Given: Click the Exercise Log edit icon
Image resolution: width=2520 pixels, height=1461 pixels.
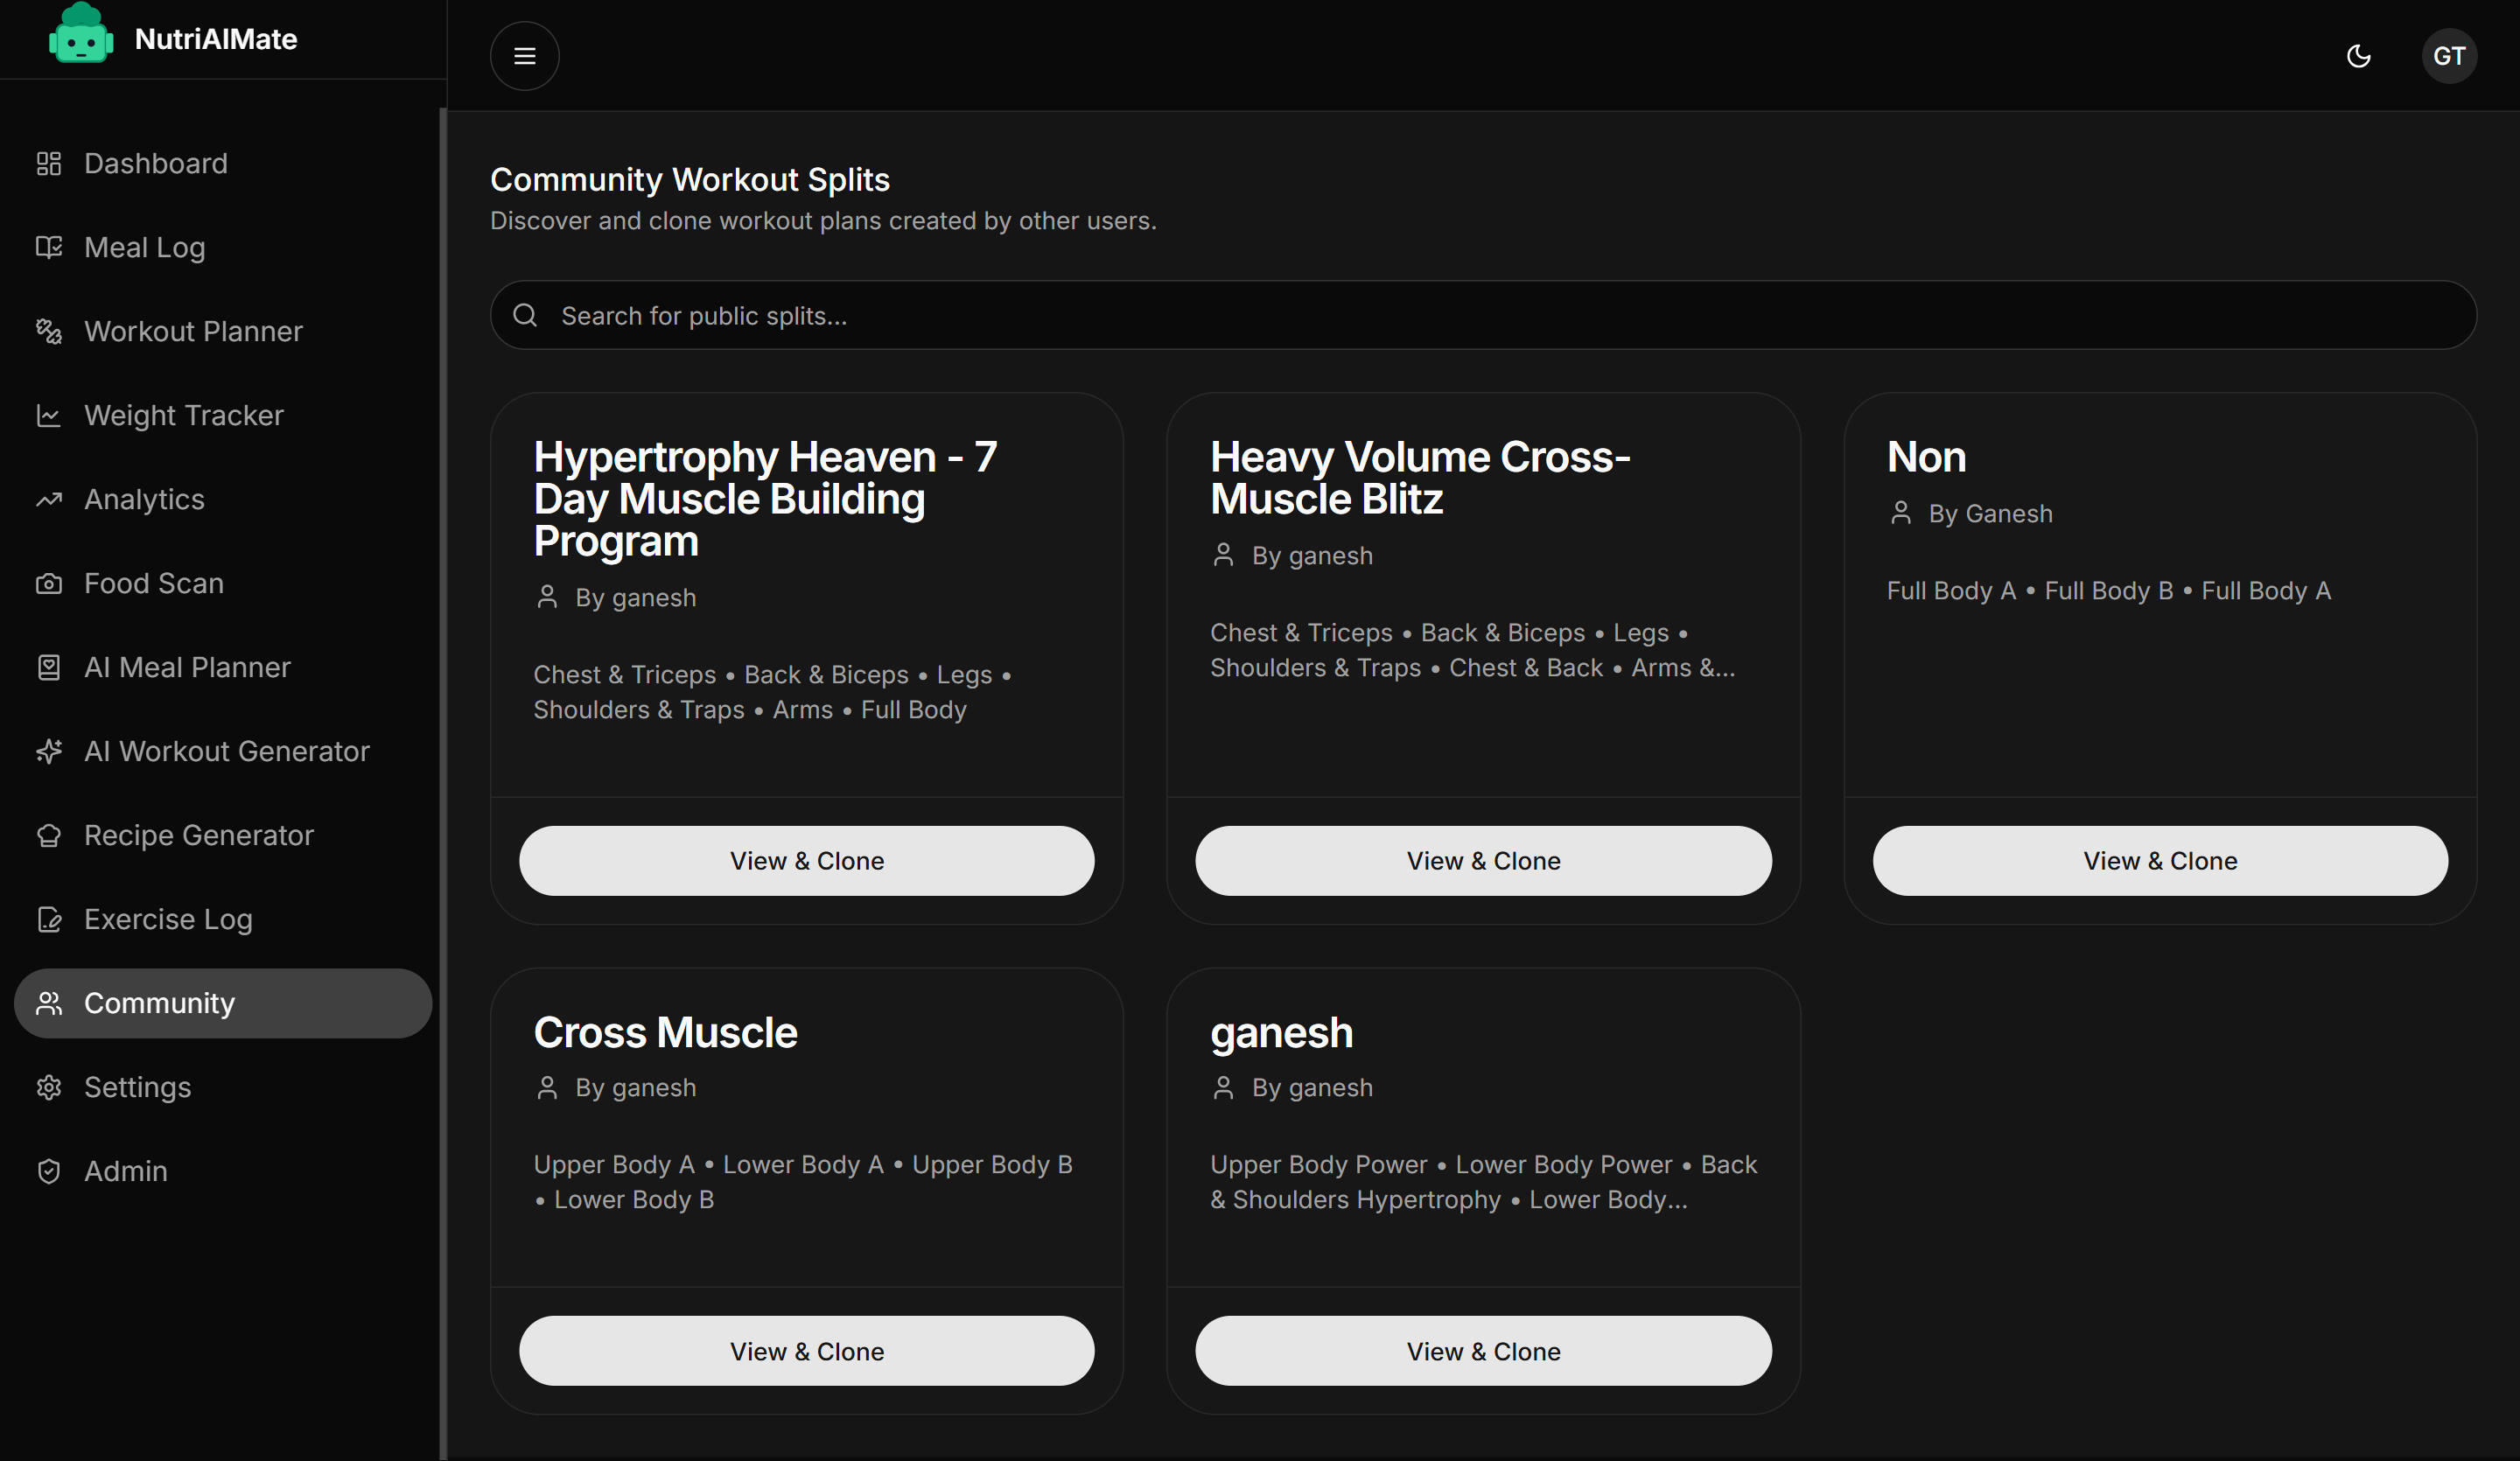Looking at the screenshot, I should point(49,919).
